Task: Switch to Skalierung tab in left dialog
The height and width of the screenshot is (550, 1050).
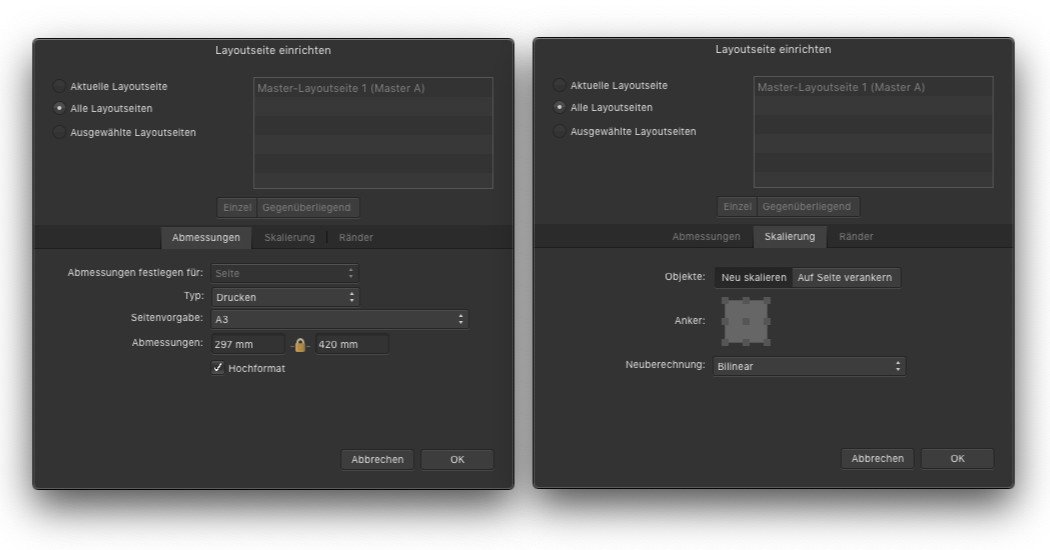Action: tap(289, 238)
